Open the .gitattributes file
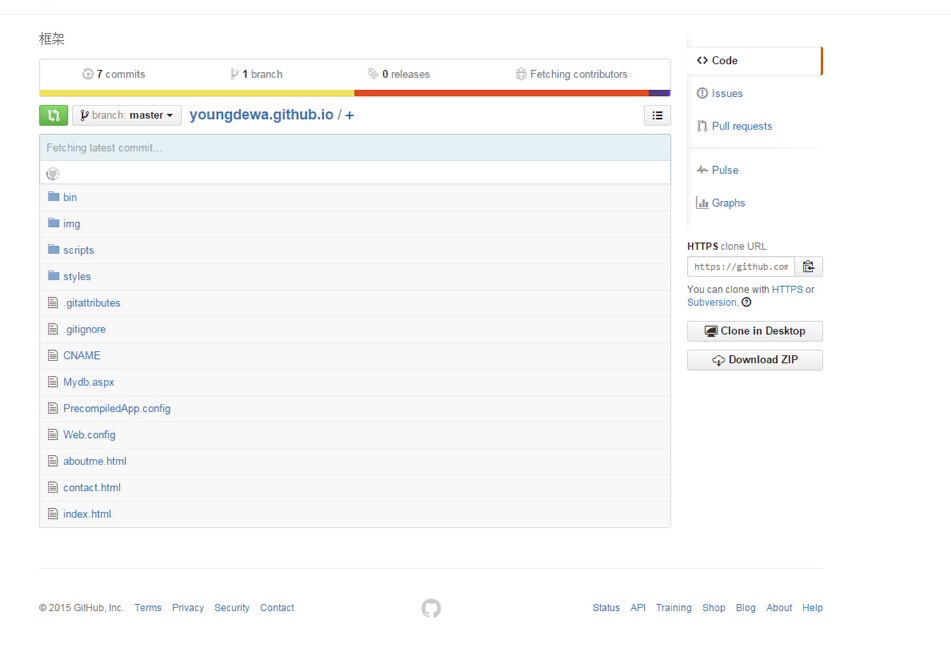Screen dimensions: 951x650 coord(92,303)
